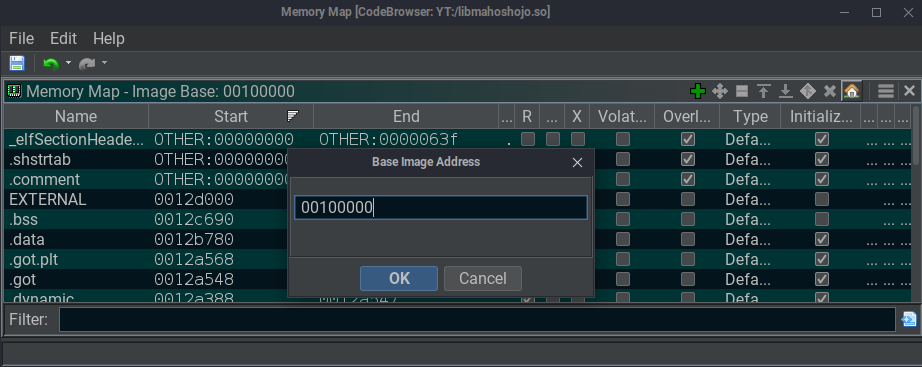Click the Volat... column header

(x=623, y=116)
